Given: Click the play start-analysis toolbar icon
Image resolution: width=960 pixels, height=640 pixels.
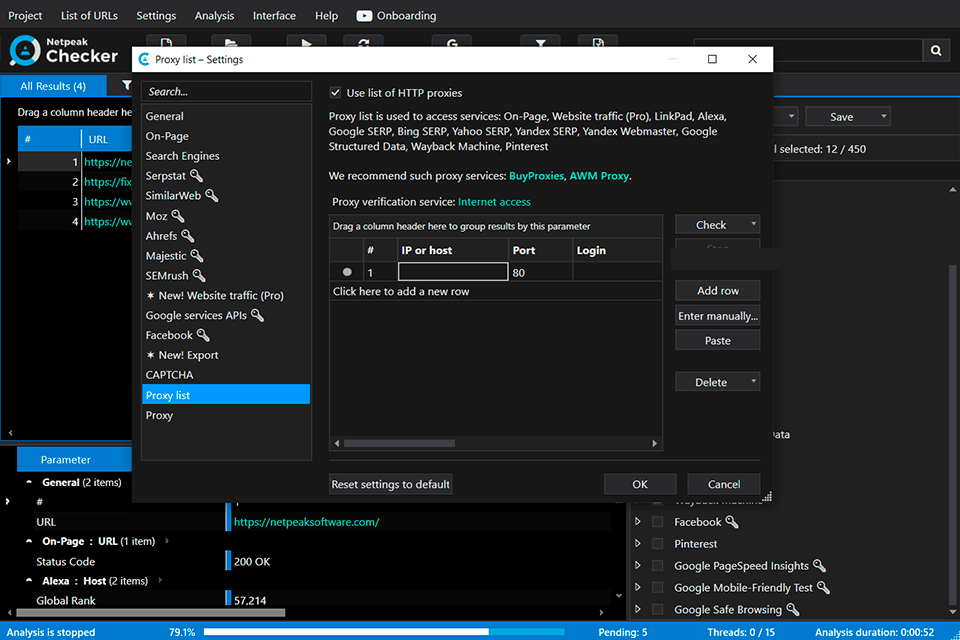Looking at the screenshot, I should point(306,43).
